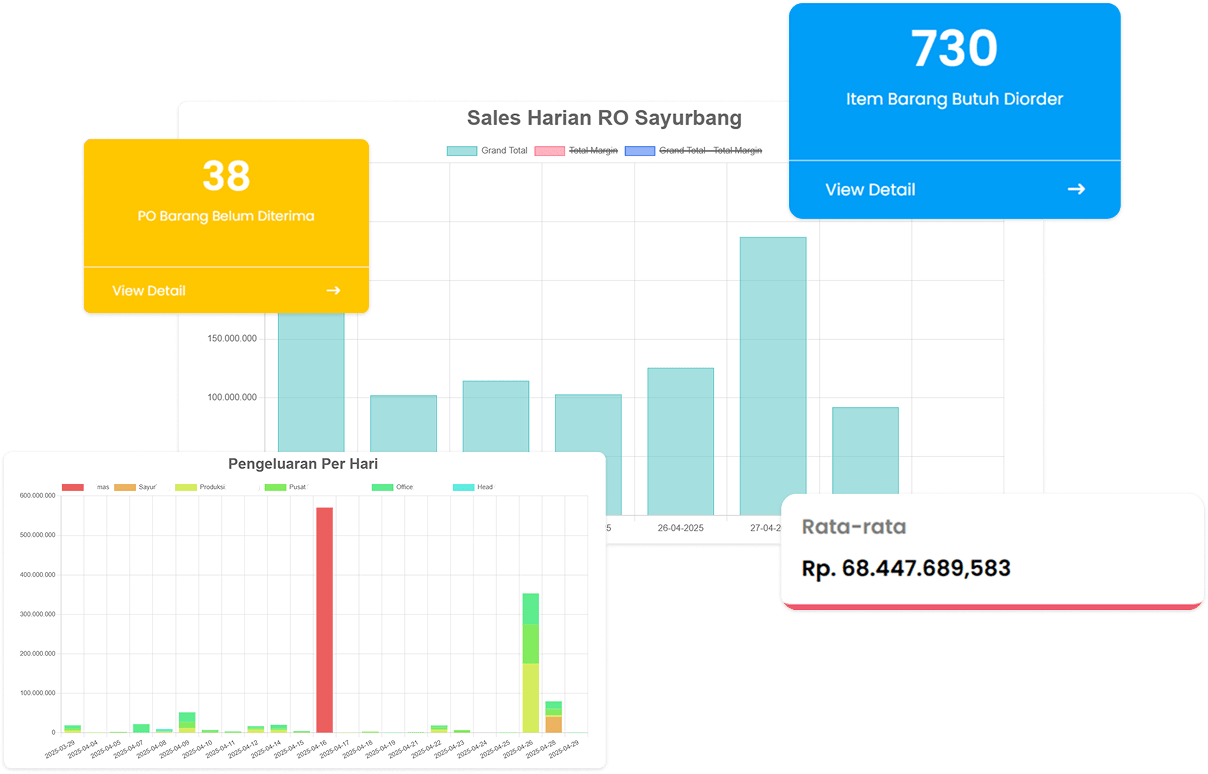The width and height of the screenshot is (1208, 774).
Task: Hide the Produksi series in Pengeluaran chart
Action: coord(199,487)
